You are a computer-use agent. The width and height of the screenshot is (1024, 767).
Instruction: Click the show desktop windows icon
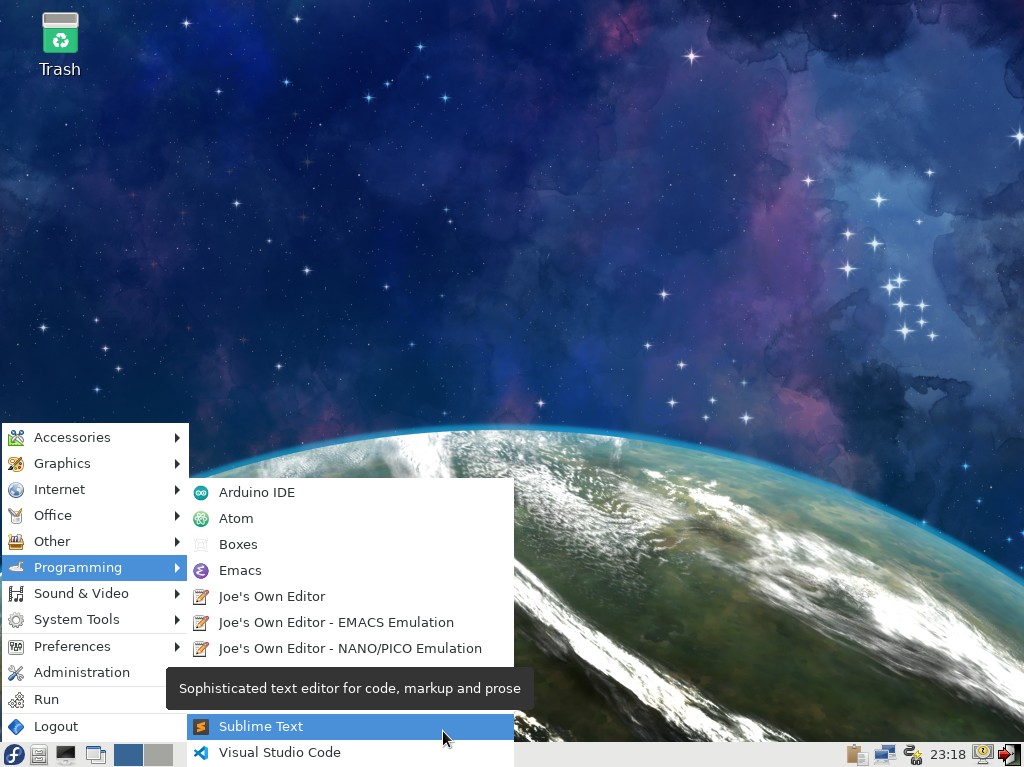point(96,755)
